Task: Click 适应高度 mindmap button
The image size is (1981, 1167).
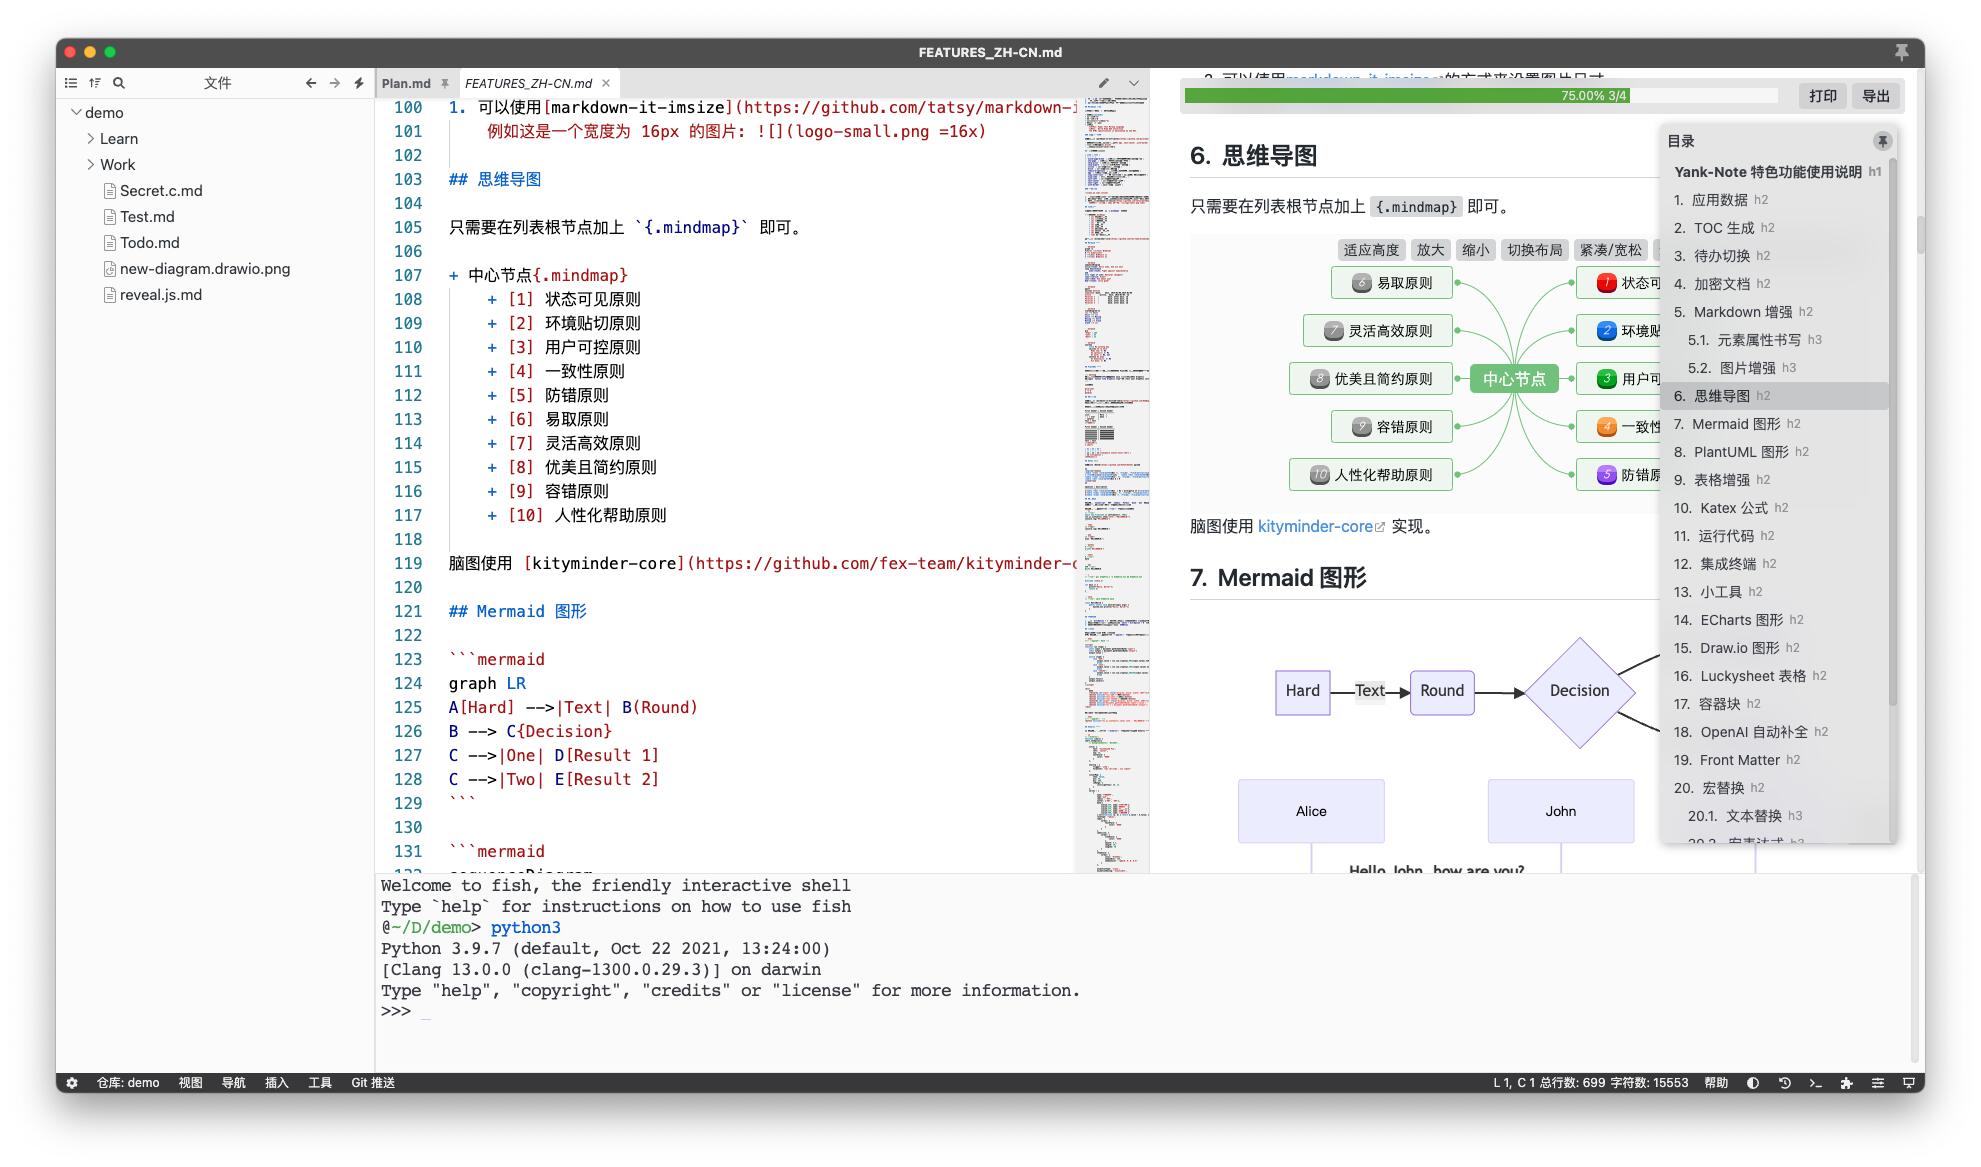Action: click(x=1371, y=250)
